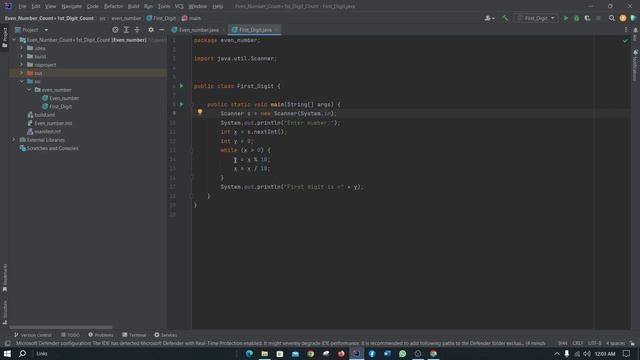The width and height of the screenshot is (640, 360).
Task: Click the stop process square icon
Action: tap(598, 18)
